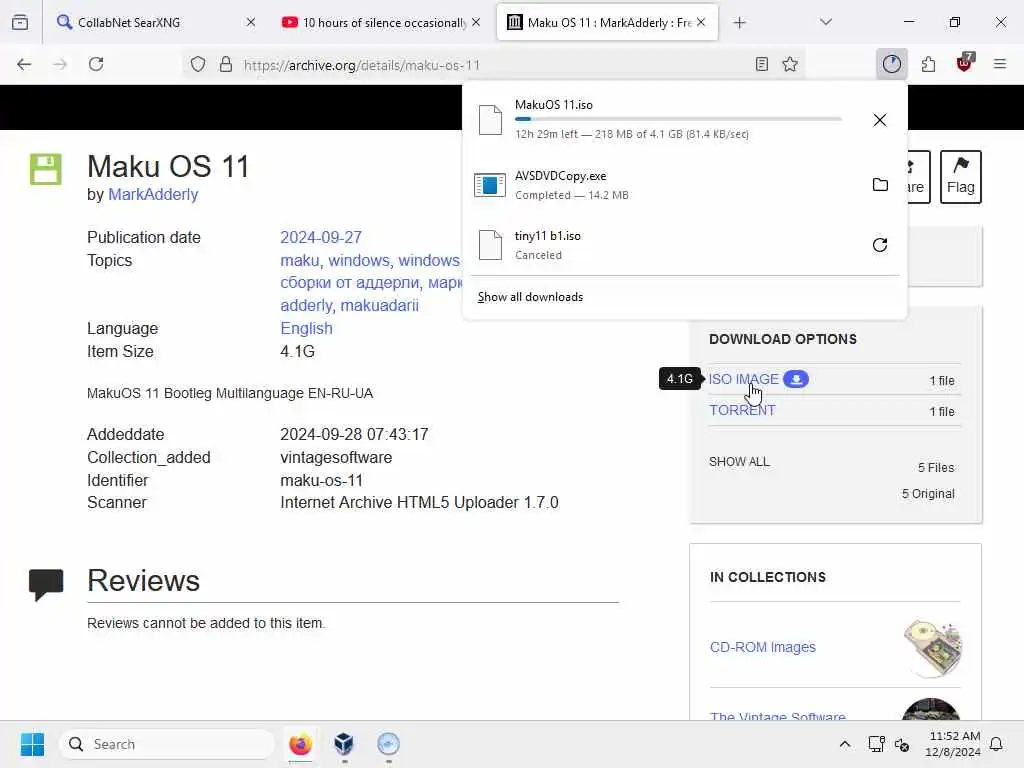Open VirtualBox from the taskbar

coord(344,744)
